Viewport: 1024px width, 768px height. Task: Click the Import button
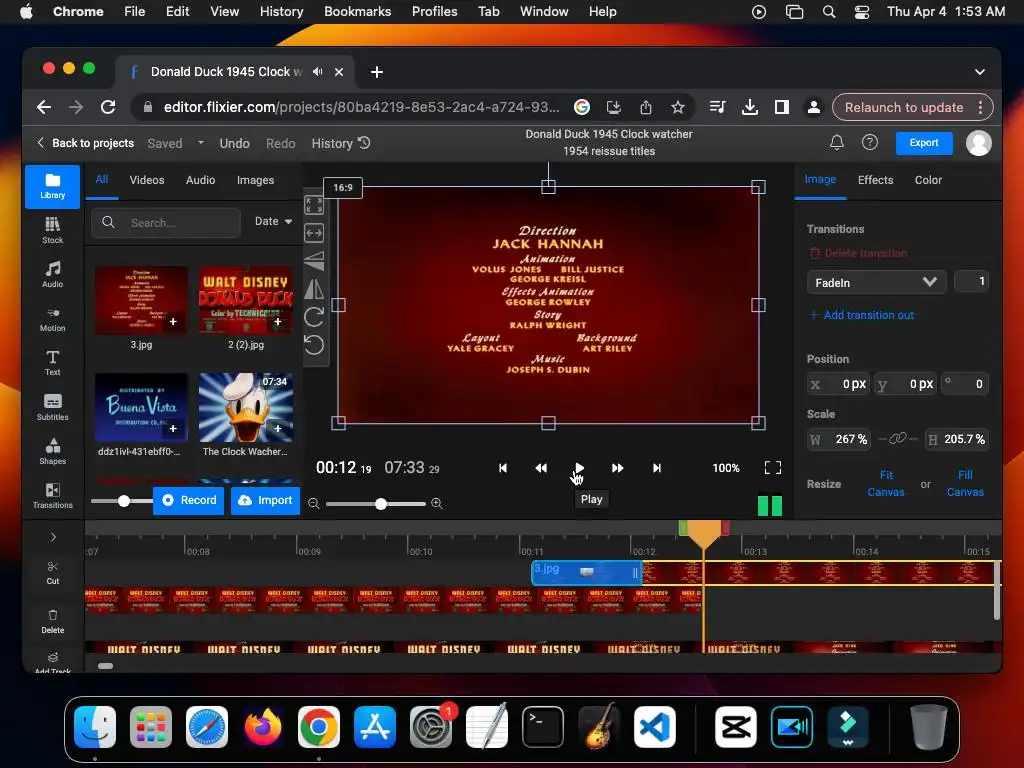click(x=265, y=500)
